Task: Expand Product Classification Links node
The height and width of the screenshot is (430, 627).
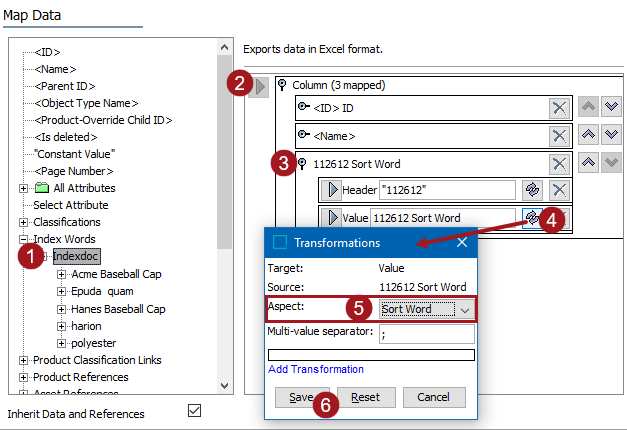Action: (23, 360)
